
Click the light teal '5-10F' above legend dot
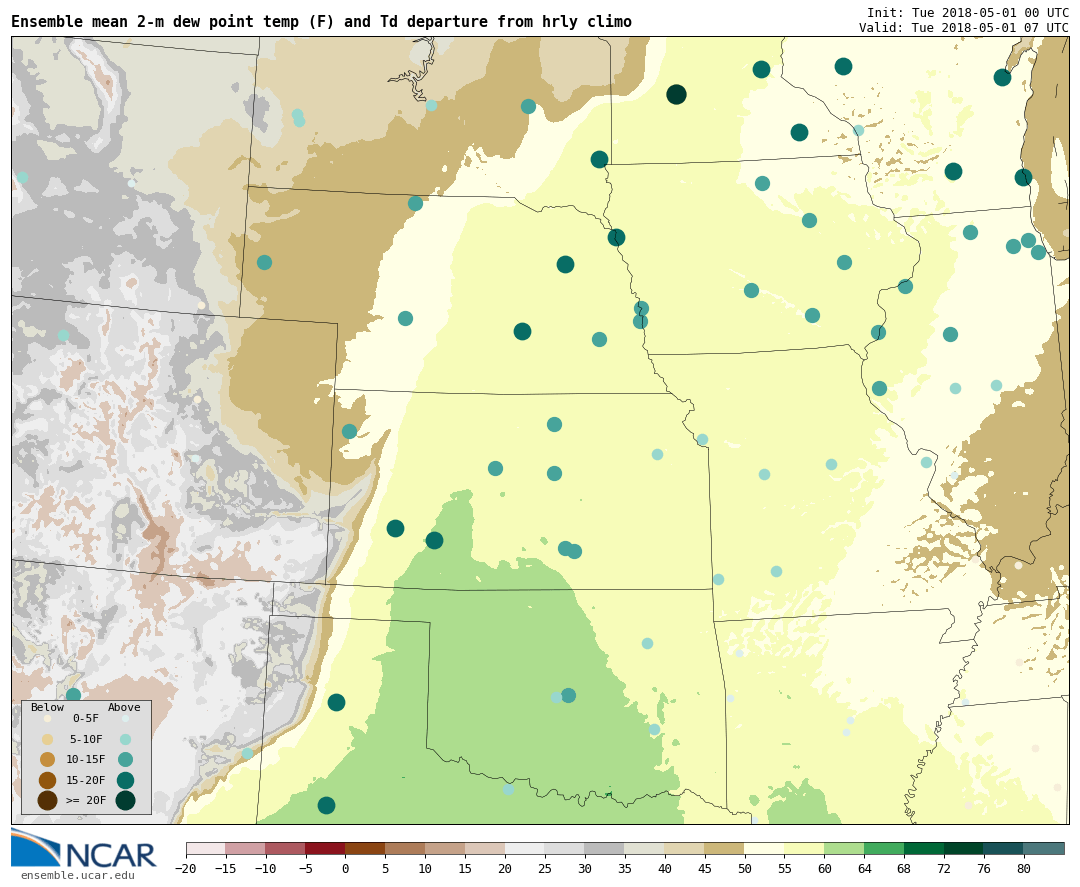pyautogui.click(x=125, y=740)
